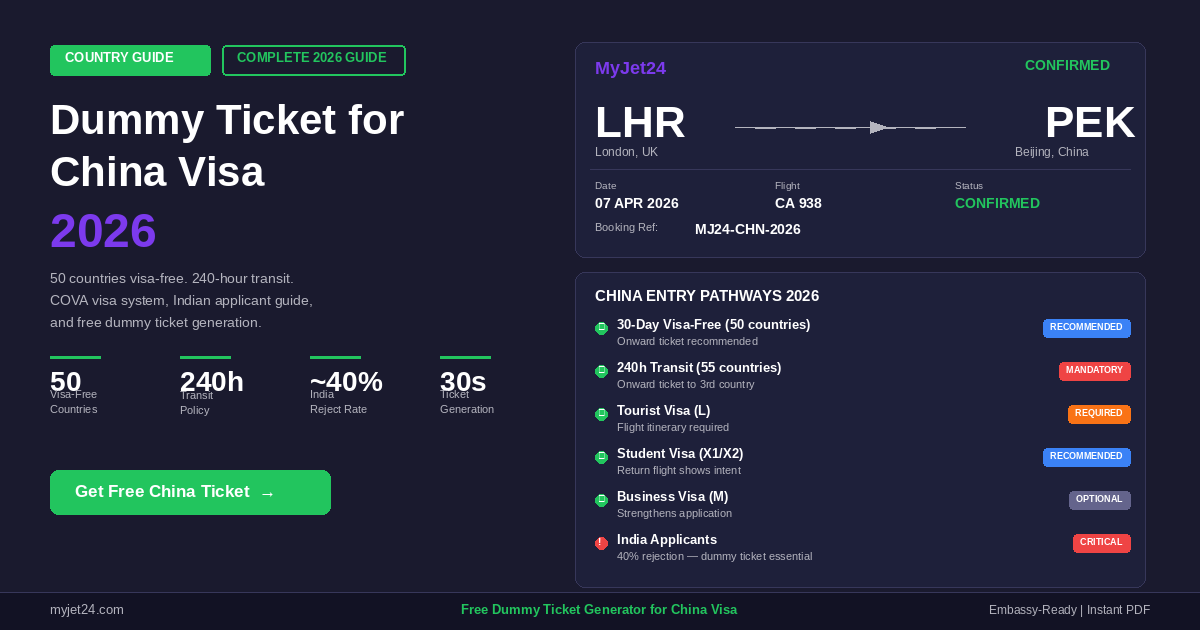This screenshot has height=630, width=1200.
Task: Click the Recommended badge for Student Visa
Action: (1086, 457)
